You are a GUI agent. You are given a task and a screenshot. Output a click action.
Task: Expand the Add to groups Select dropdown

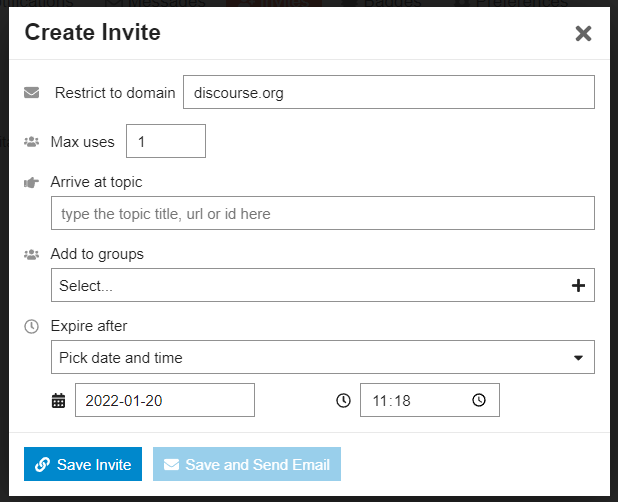323,285
